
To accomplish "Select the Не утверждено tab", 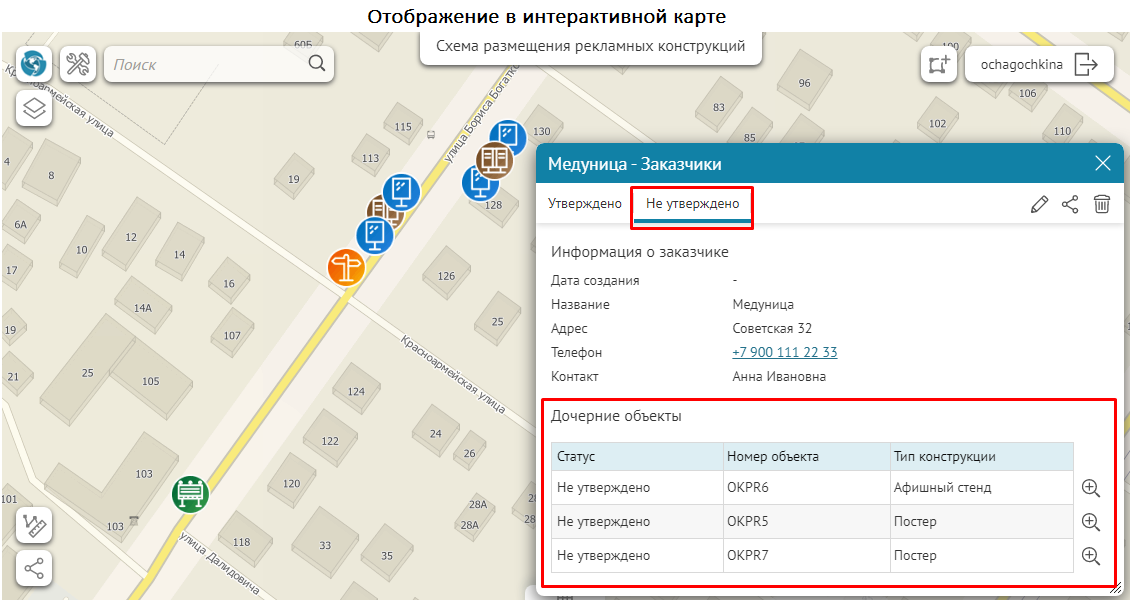I will pyautogui.click(x=692, y=204).
